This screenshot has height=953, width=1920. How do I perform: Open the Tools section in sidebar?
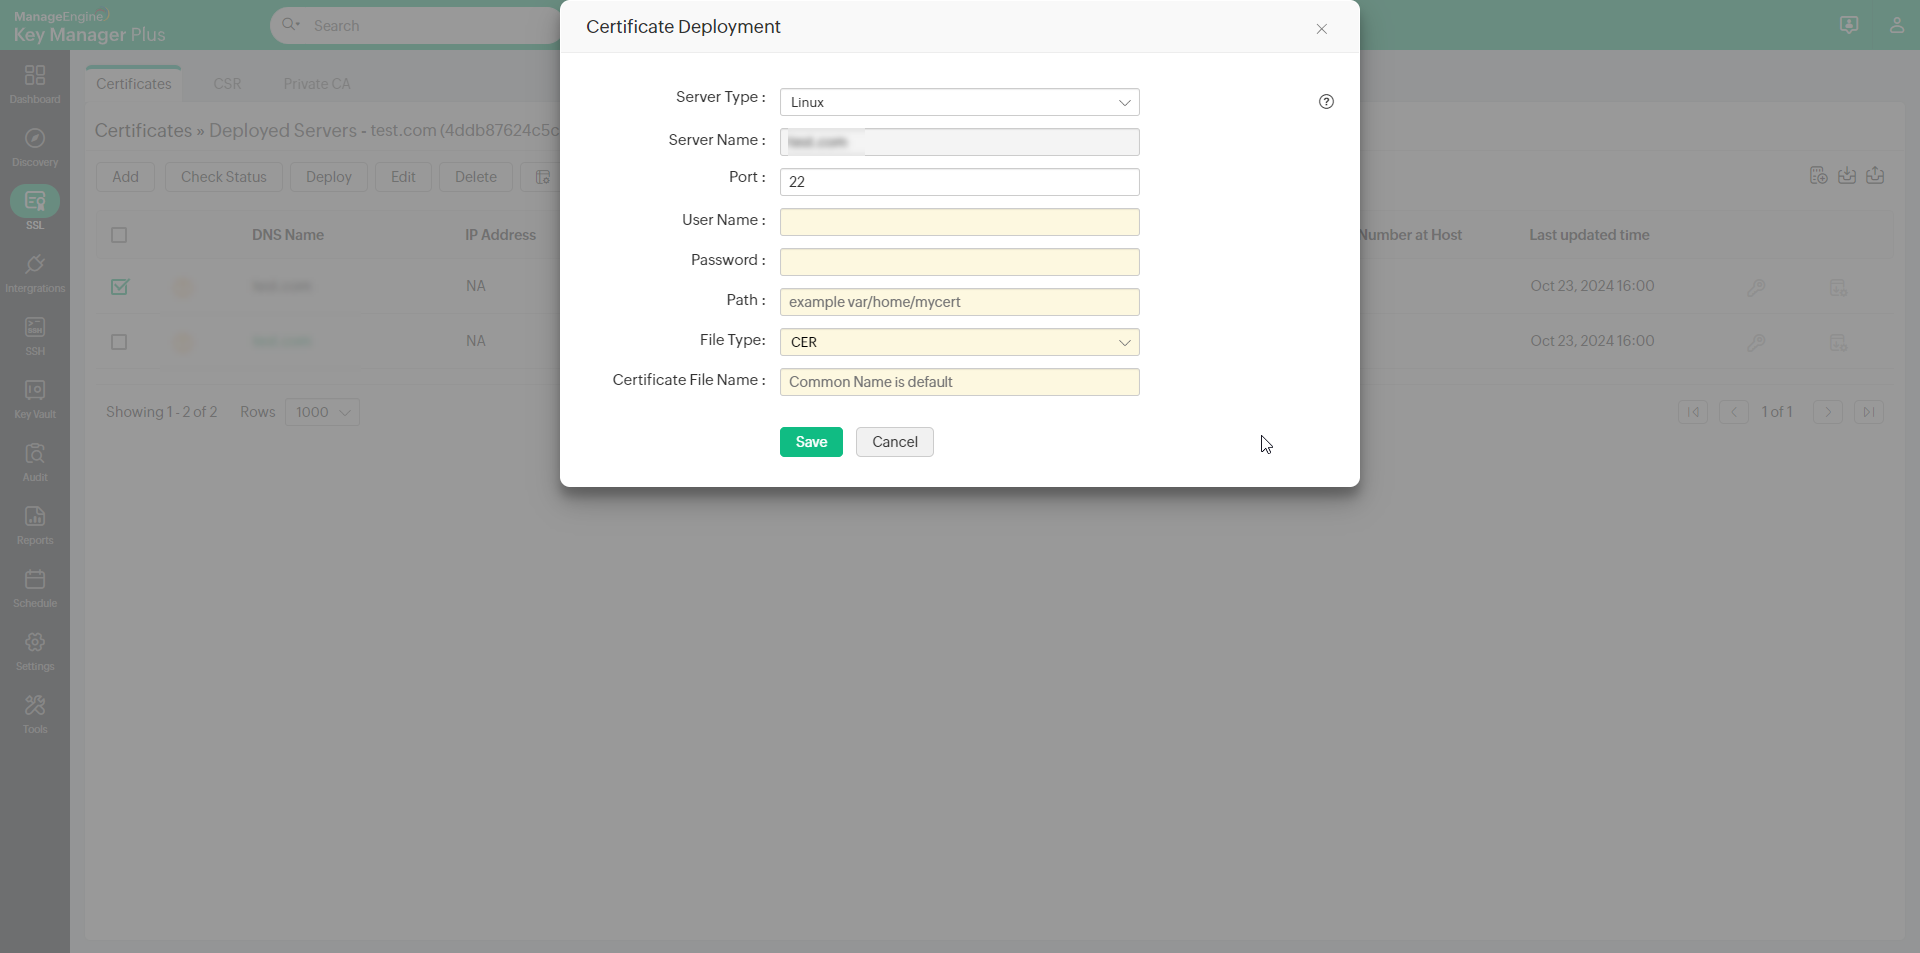click(x=35, y=714)
